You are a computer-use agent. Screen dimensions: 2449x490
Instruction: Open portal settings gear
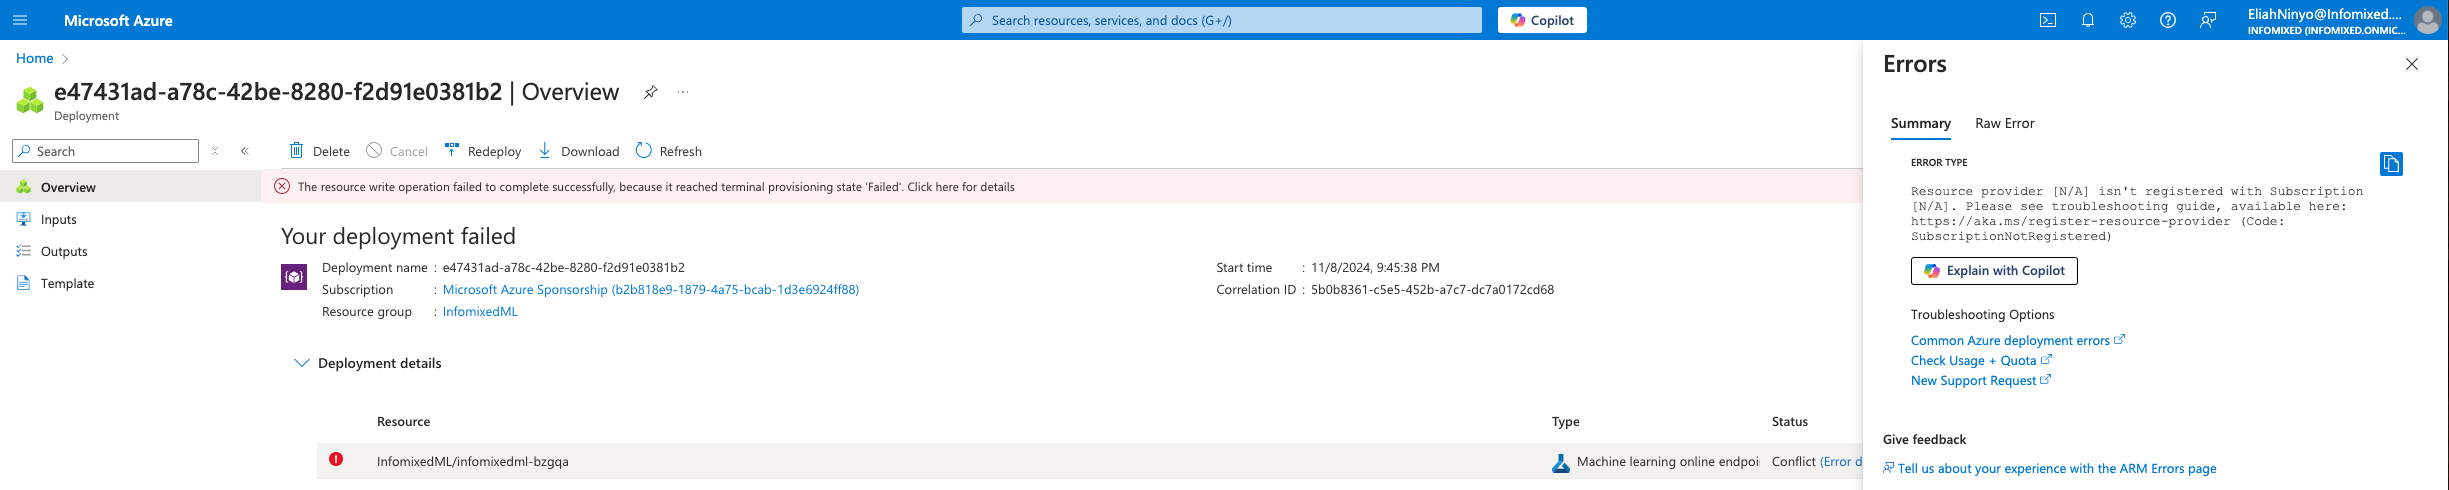tap(2128, 20)
